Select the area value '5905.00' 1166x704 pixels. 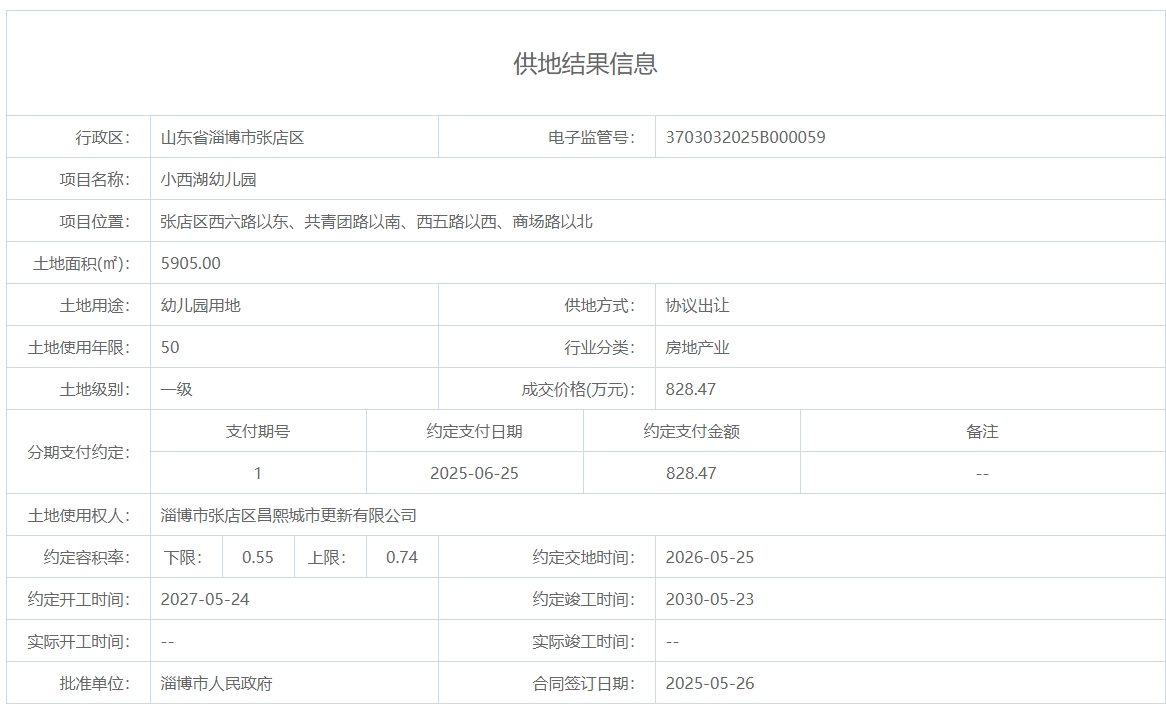pyautogui.click(x=190, y=263)
